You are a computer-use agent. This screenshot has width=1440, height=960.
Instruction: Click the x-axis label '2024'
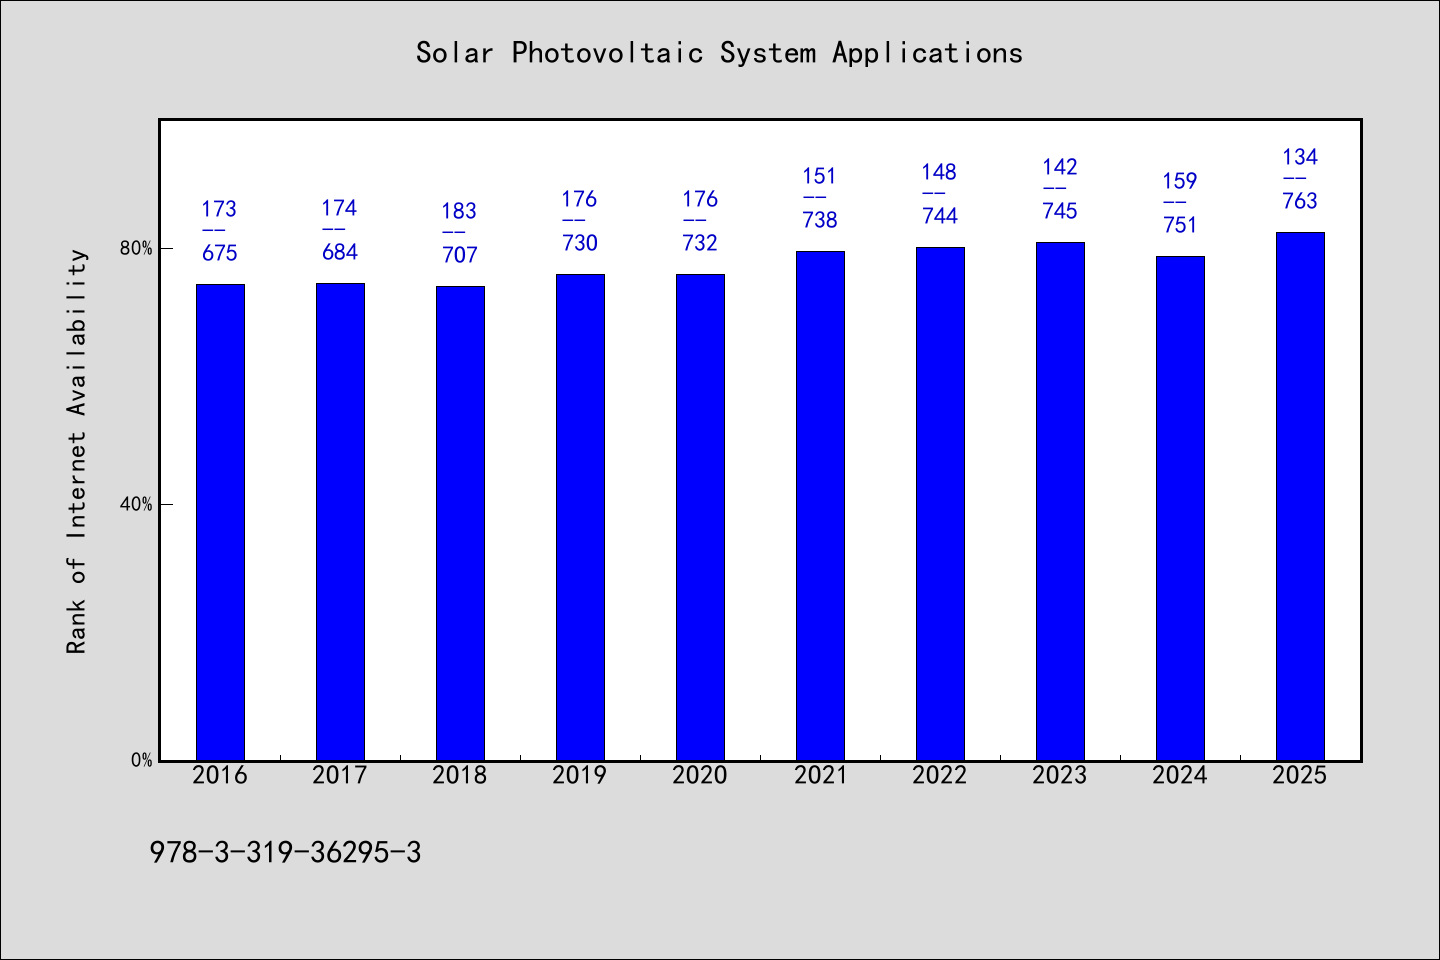1180,775
